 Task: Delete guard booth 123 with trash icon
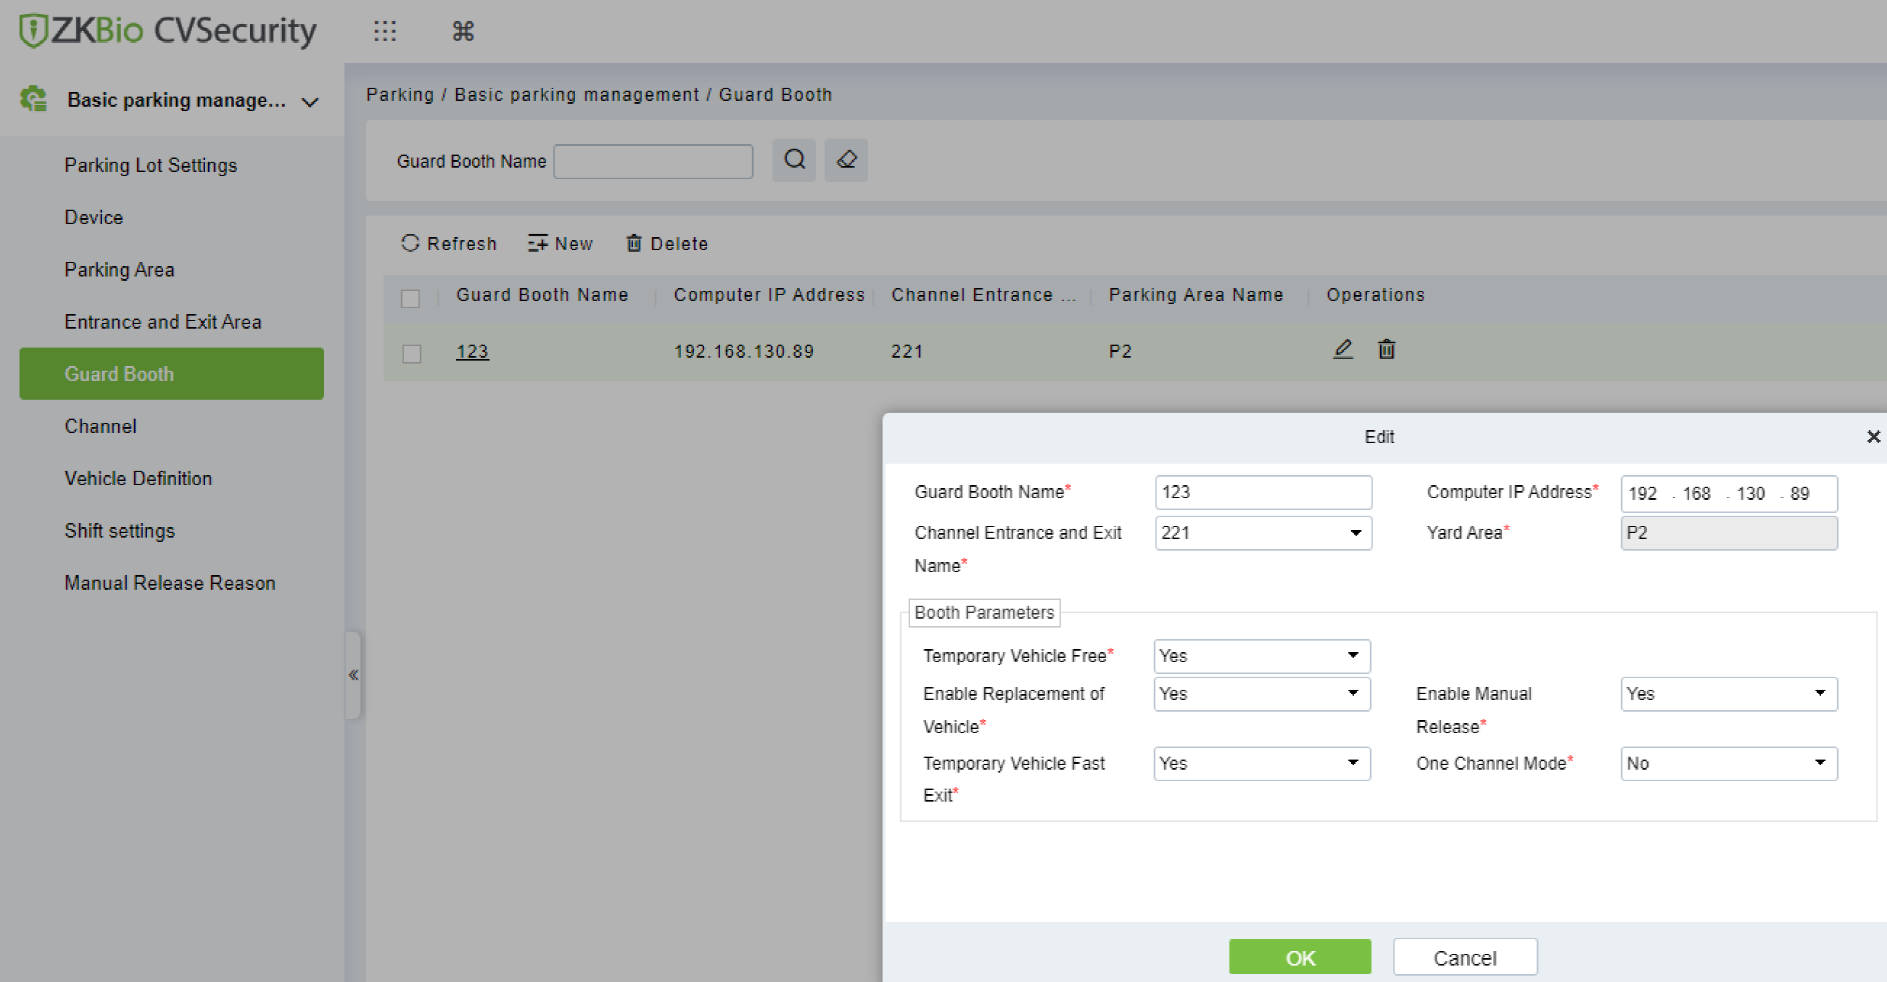click(1387, 349)
